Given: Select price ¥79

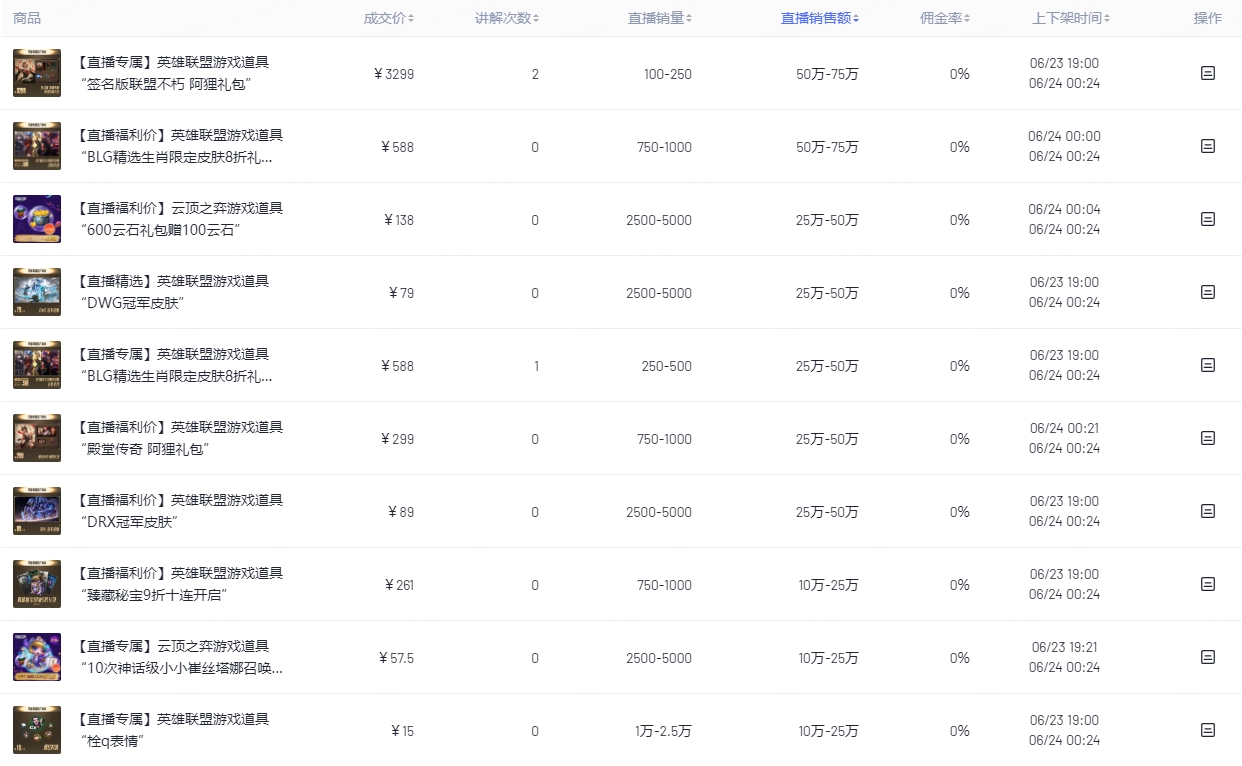Looking at the screenshot, I should click(x=401, y=293).
